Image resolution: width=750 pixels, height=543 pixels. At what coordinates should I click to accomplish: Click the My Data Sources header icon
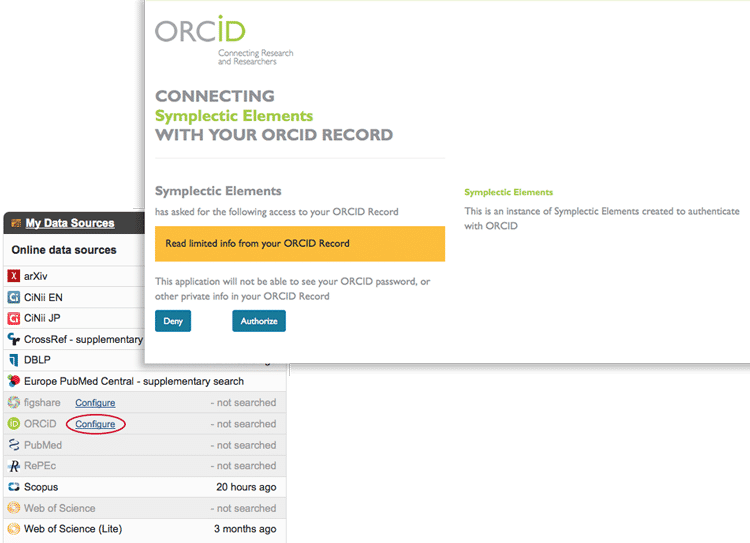tap(16, 223)
